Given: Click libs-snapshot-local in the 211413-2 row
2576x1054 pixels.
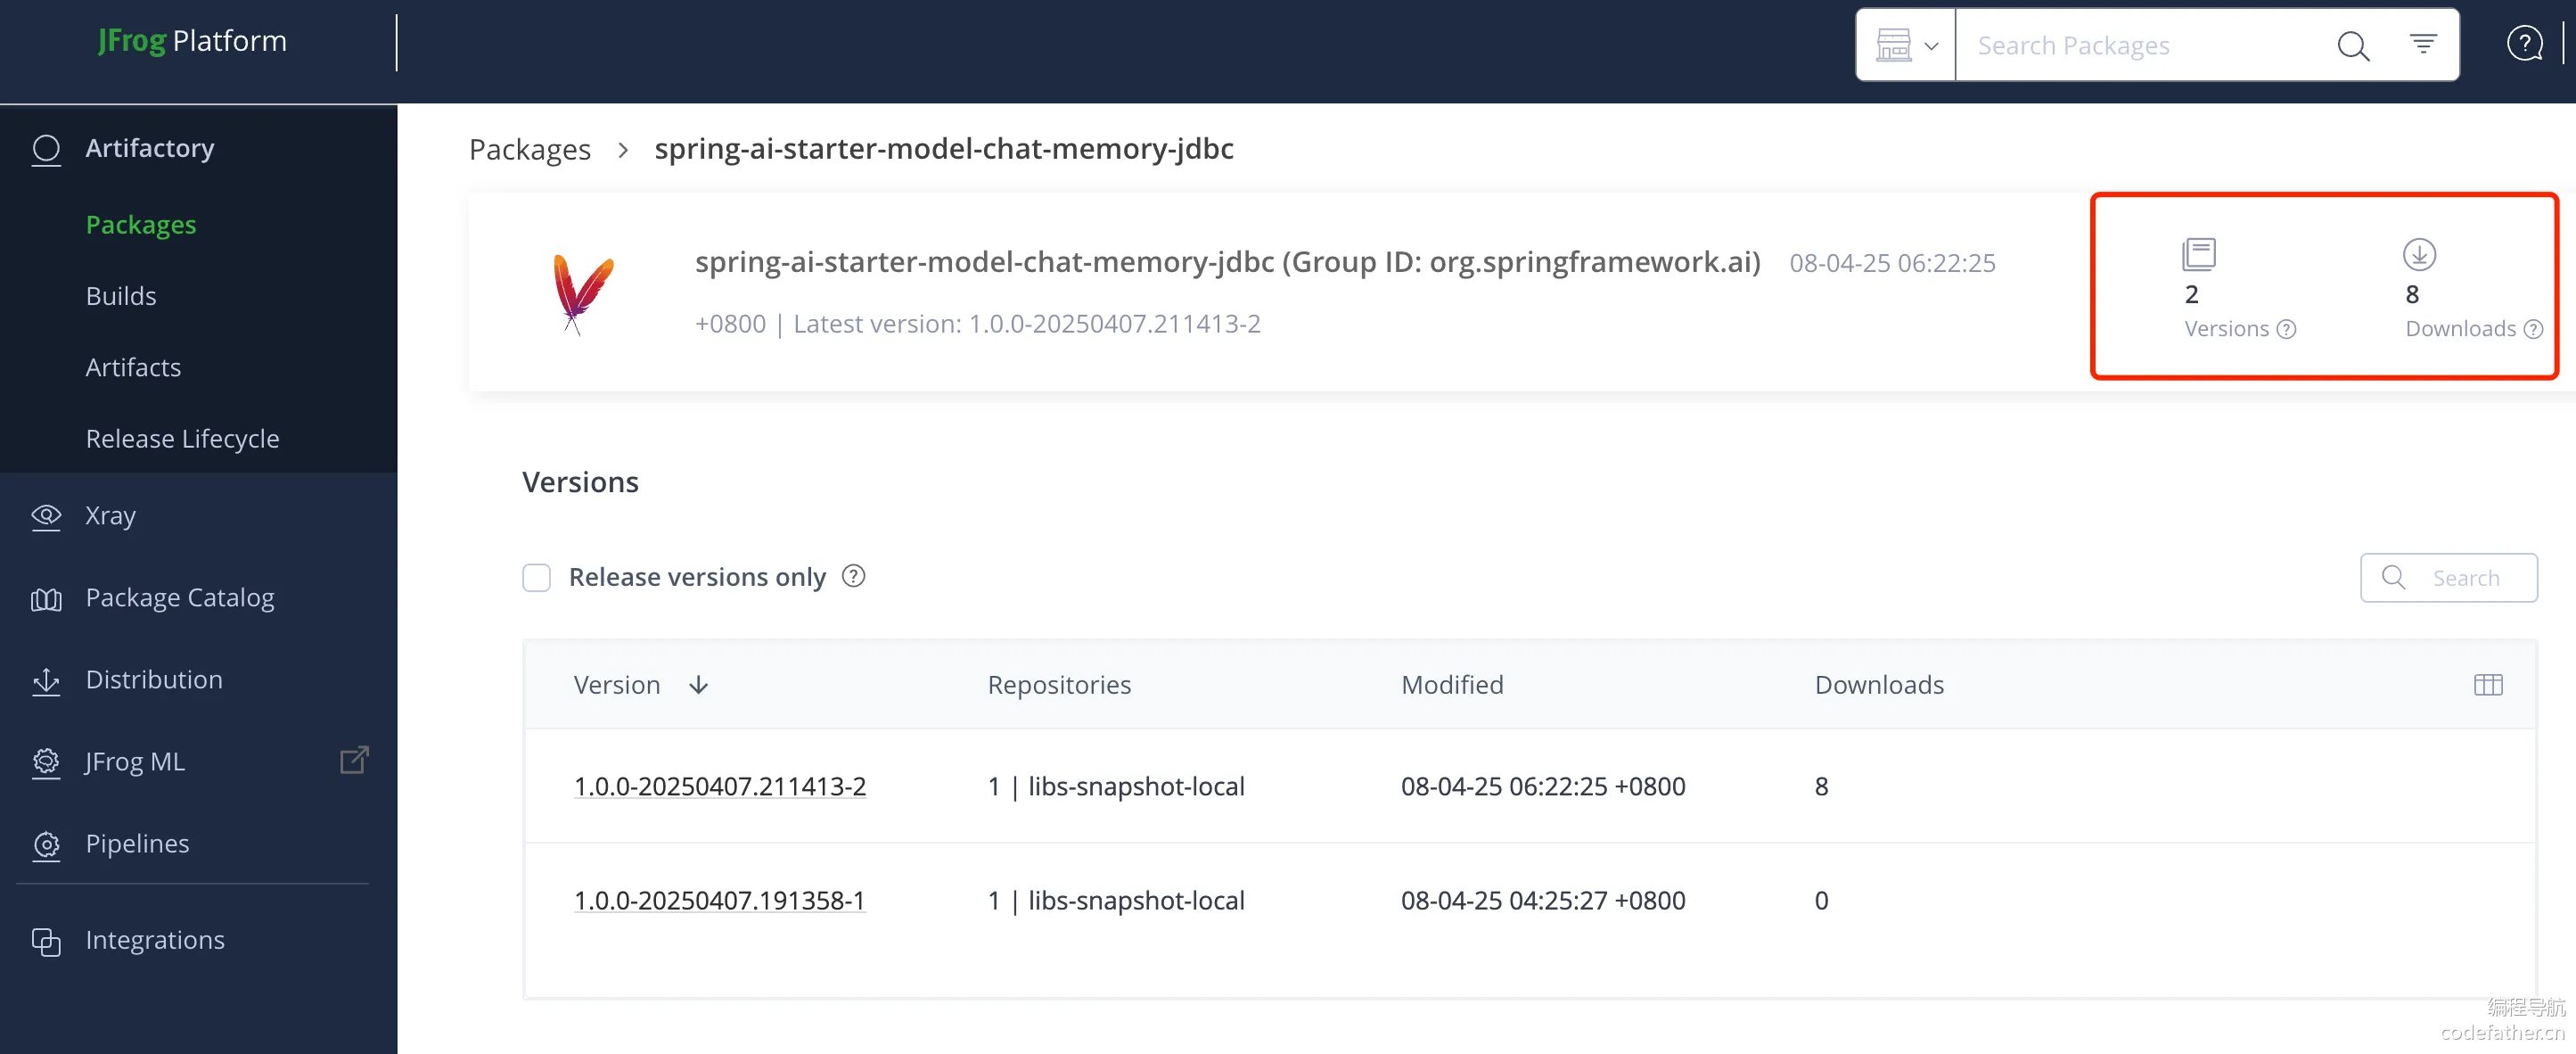Looking at the screenshot, I should [1136, 786].
